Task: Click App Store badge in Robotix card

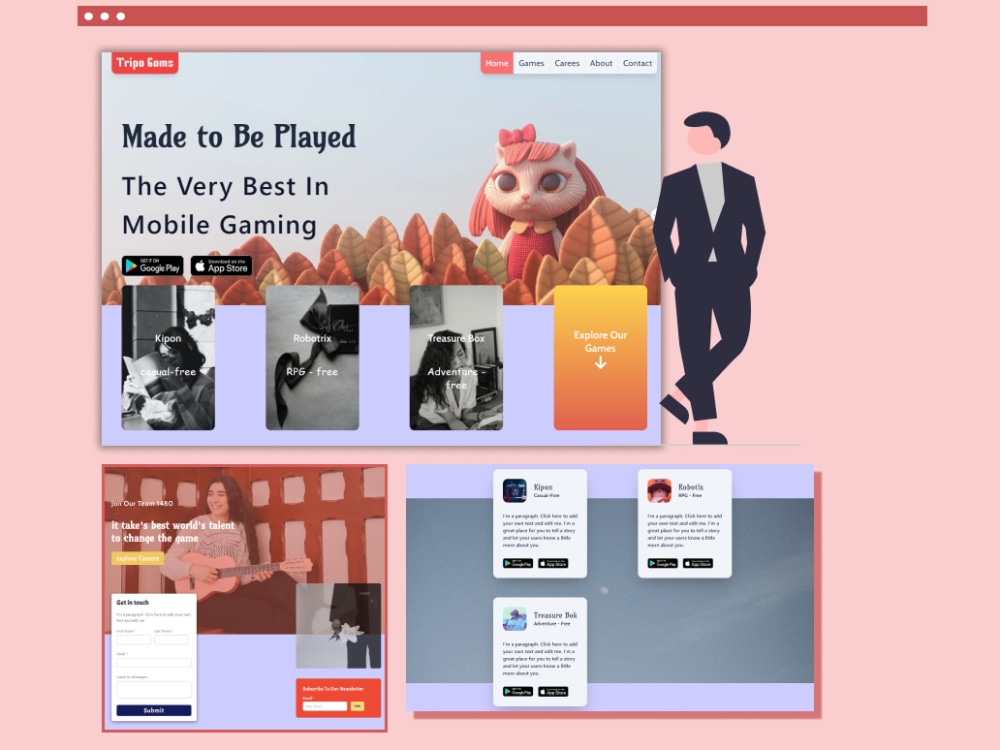Action: pyautogui.click(x=698, y=563)
